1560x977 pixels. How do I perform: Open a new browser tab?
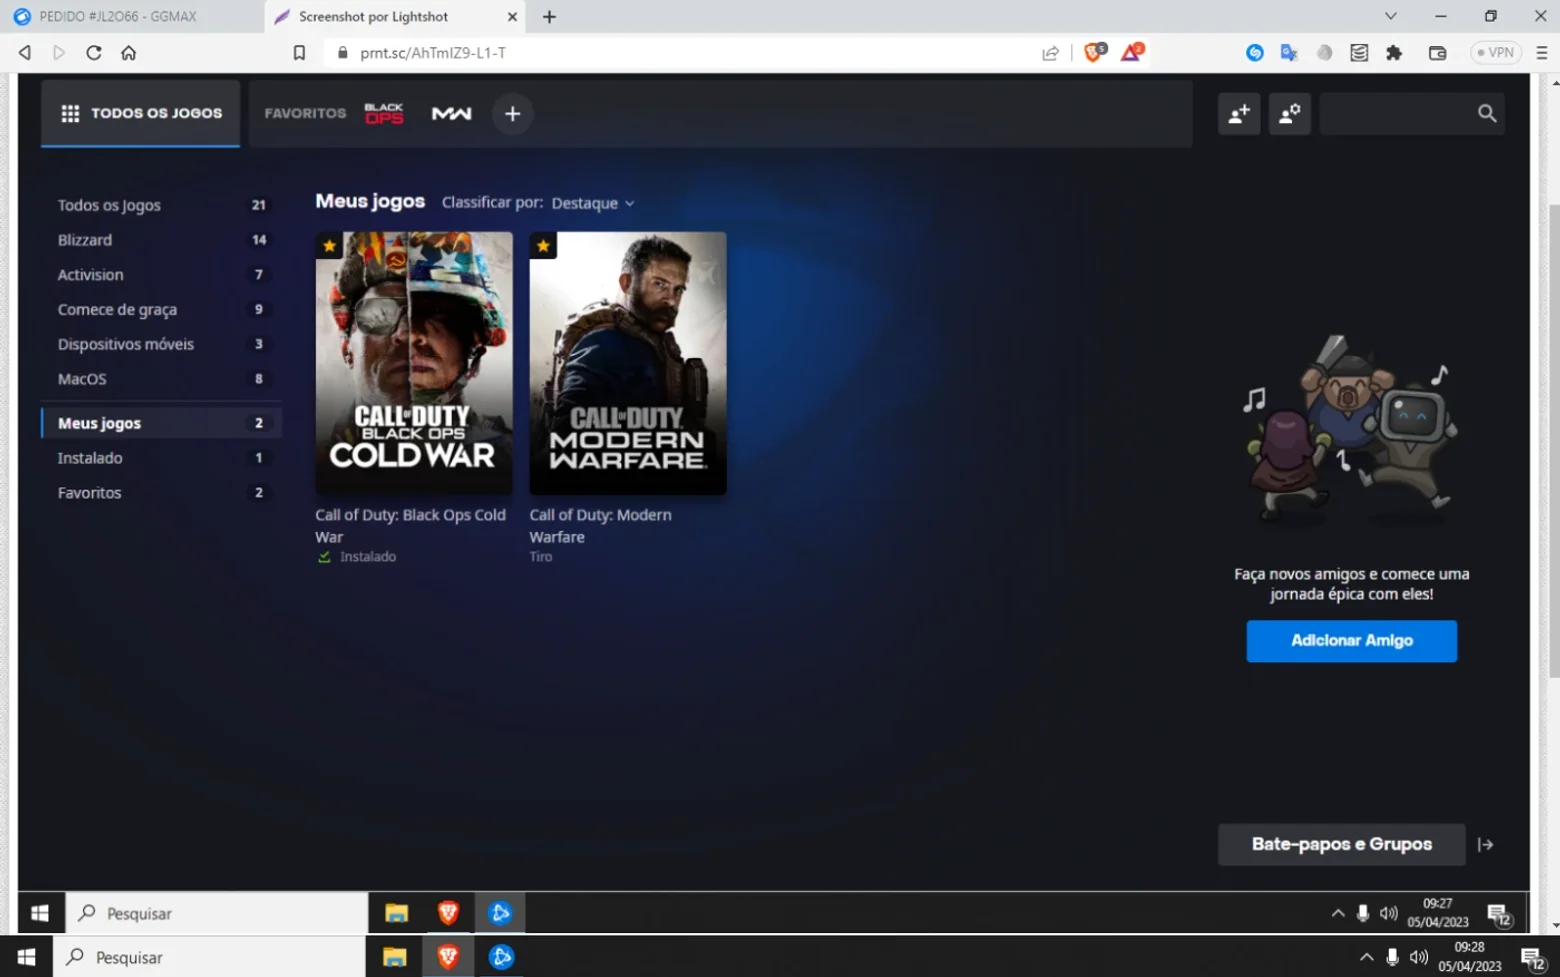549,17
